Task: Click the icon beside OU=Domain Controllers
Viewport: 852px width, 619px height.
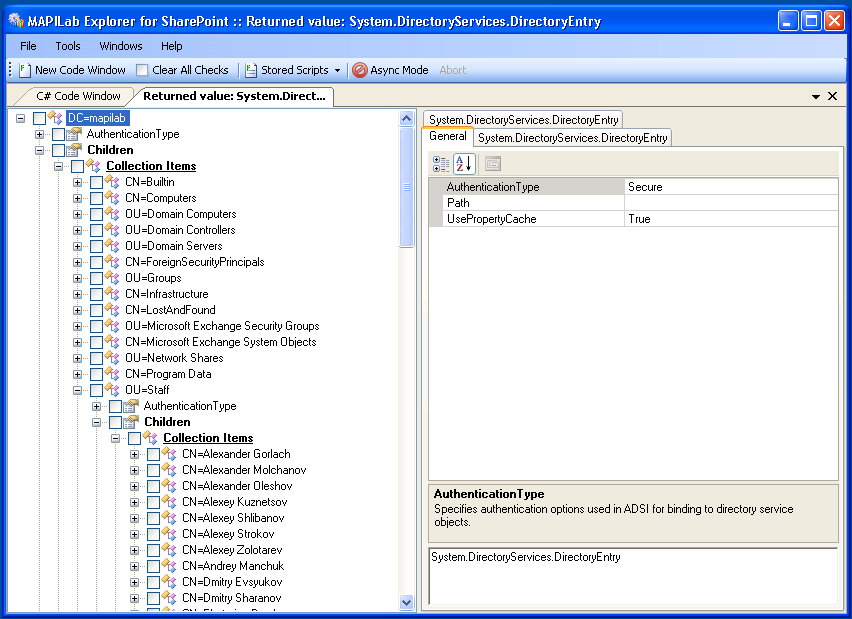Action: pyautogui.click(x=112, y=230)
